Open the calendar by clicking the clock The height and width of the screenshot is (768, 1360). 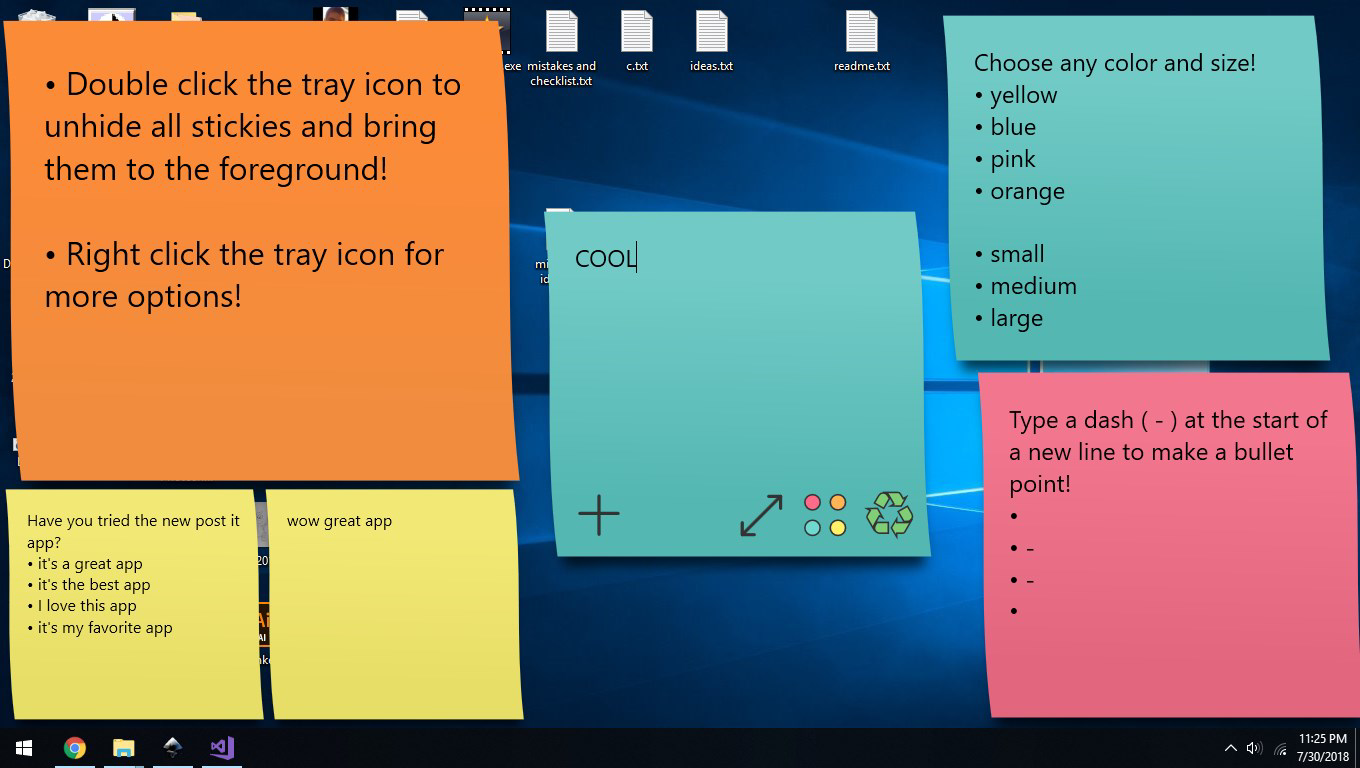click(x=1322, y=747)
